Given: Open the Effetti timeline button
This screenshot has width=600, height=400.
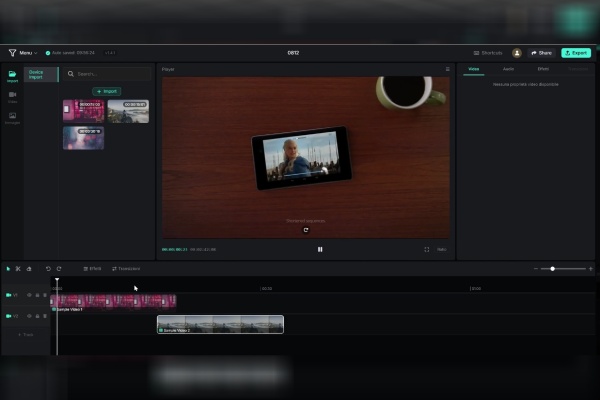Looking at the screenshot, I should (92, 269).
